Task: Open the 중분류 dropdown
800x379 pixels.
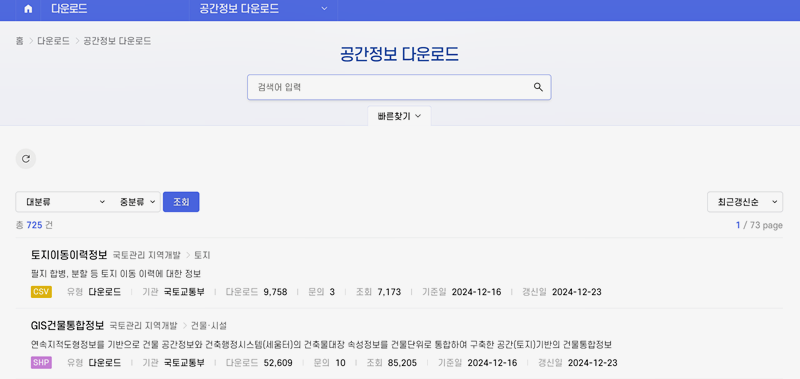Action: [x=138, y=202]
